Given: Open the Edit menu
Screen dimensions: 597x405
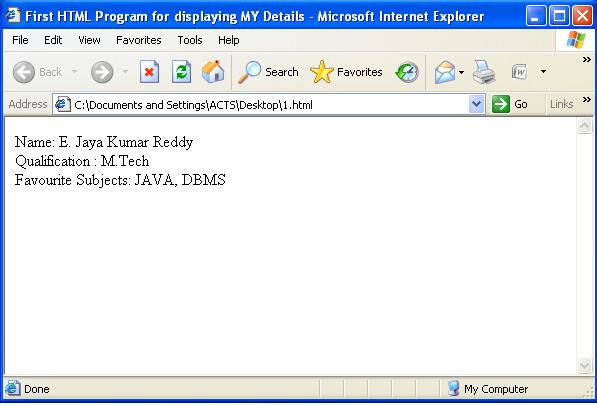Looking at the screenshot, I should (53, 40).
